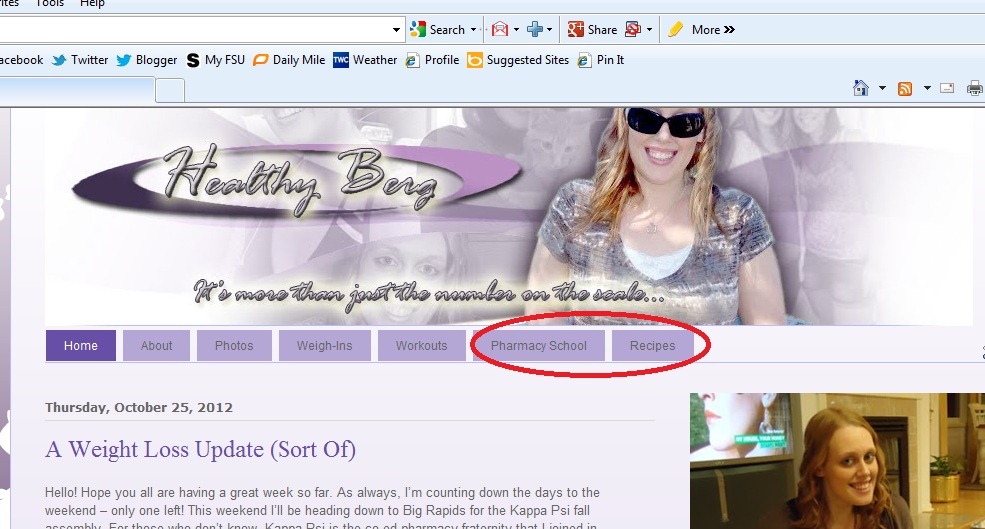Open the Pharmacy School tab
The width and height of the screenshot is (985, 529).
pyautogui.click(x=539, y=346)
